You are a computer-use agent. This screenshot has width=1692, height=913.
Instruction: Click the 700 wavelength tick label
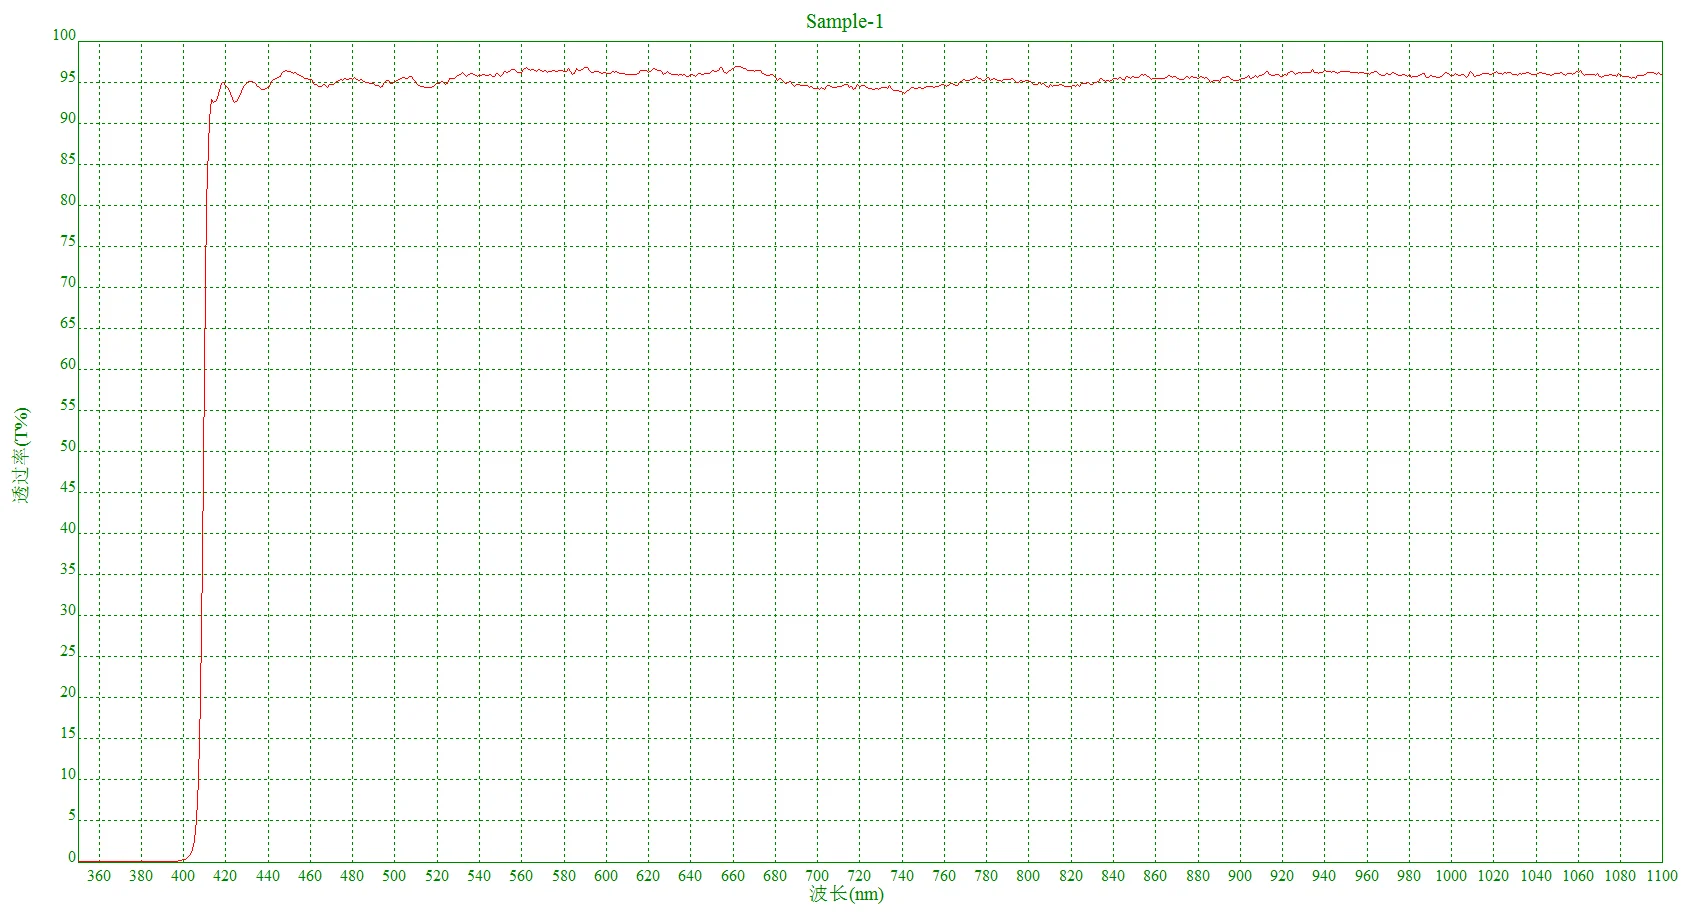pyautogui.click(x=817, y=876)
